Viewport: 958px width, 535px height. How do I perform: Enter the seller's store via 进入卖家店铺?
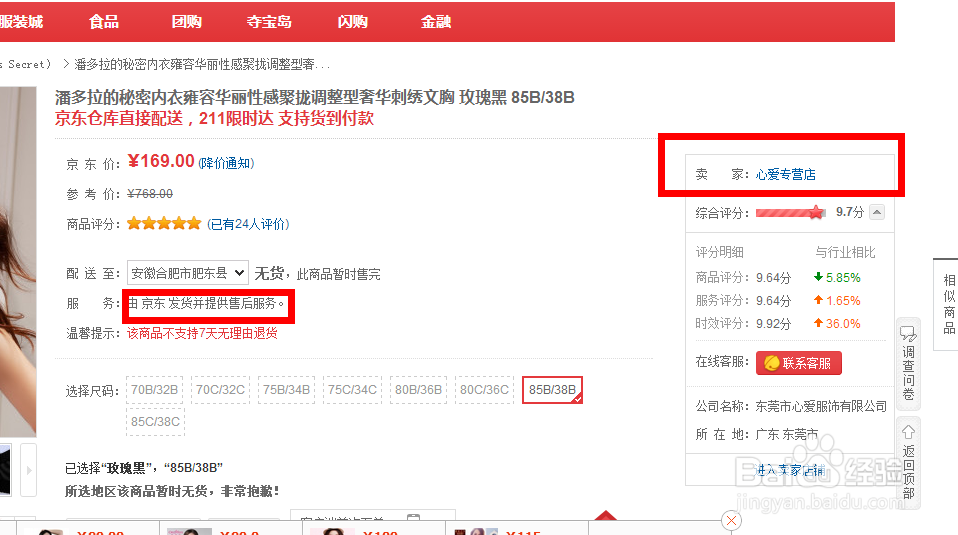[x=790, y=470]
